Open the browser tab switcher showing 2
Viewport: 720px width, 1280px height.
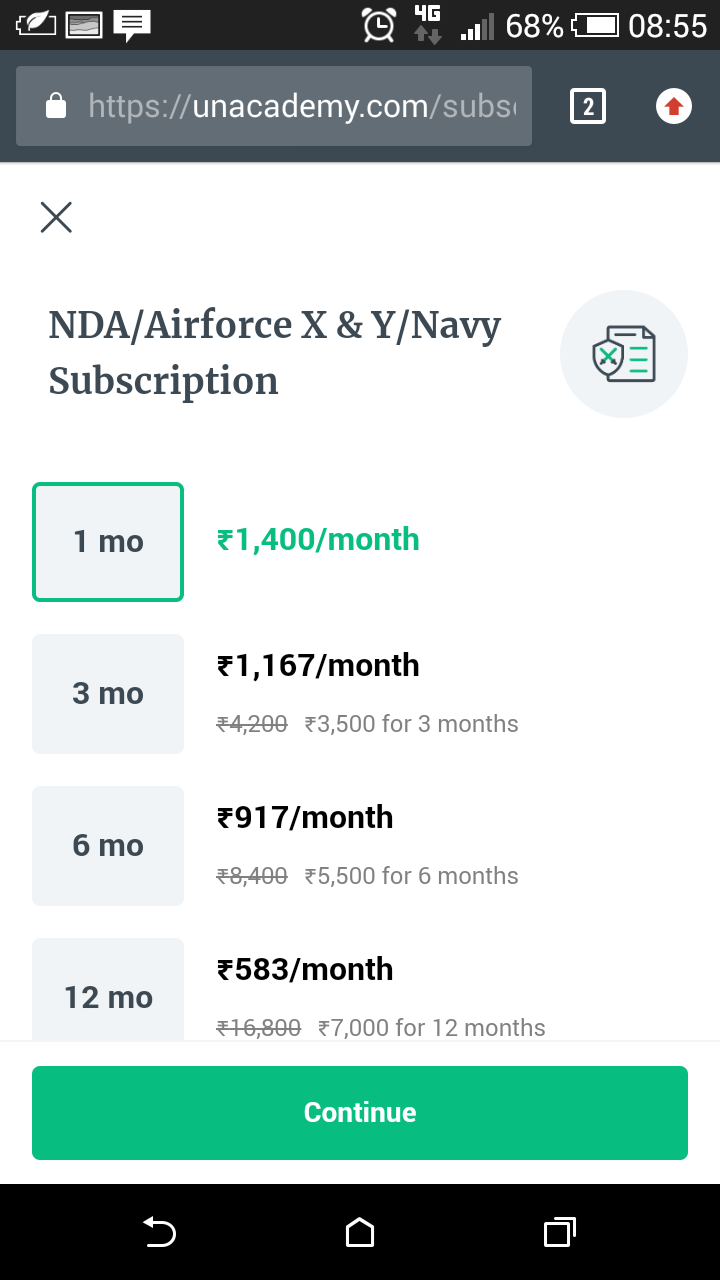click(588, 106)
